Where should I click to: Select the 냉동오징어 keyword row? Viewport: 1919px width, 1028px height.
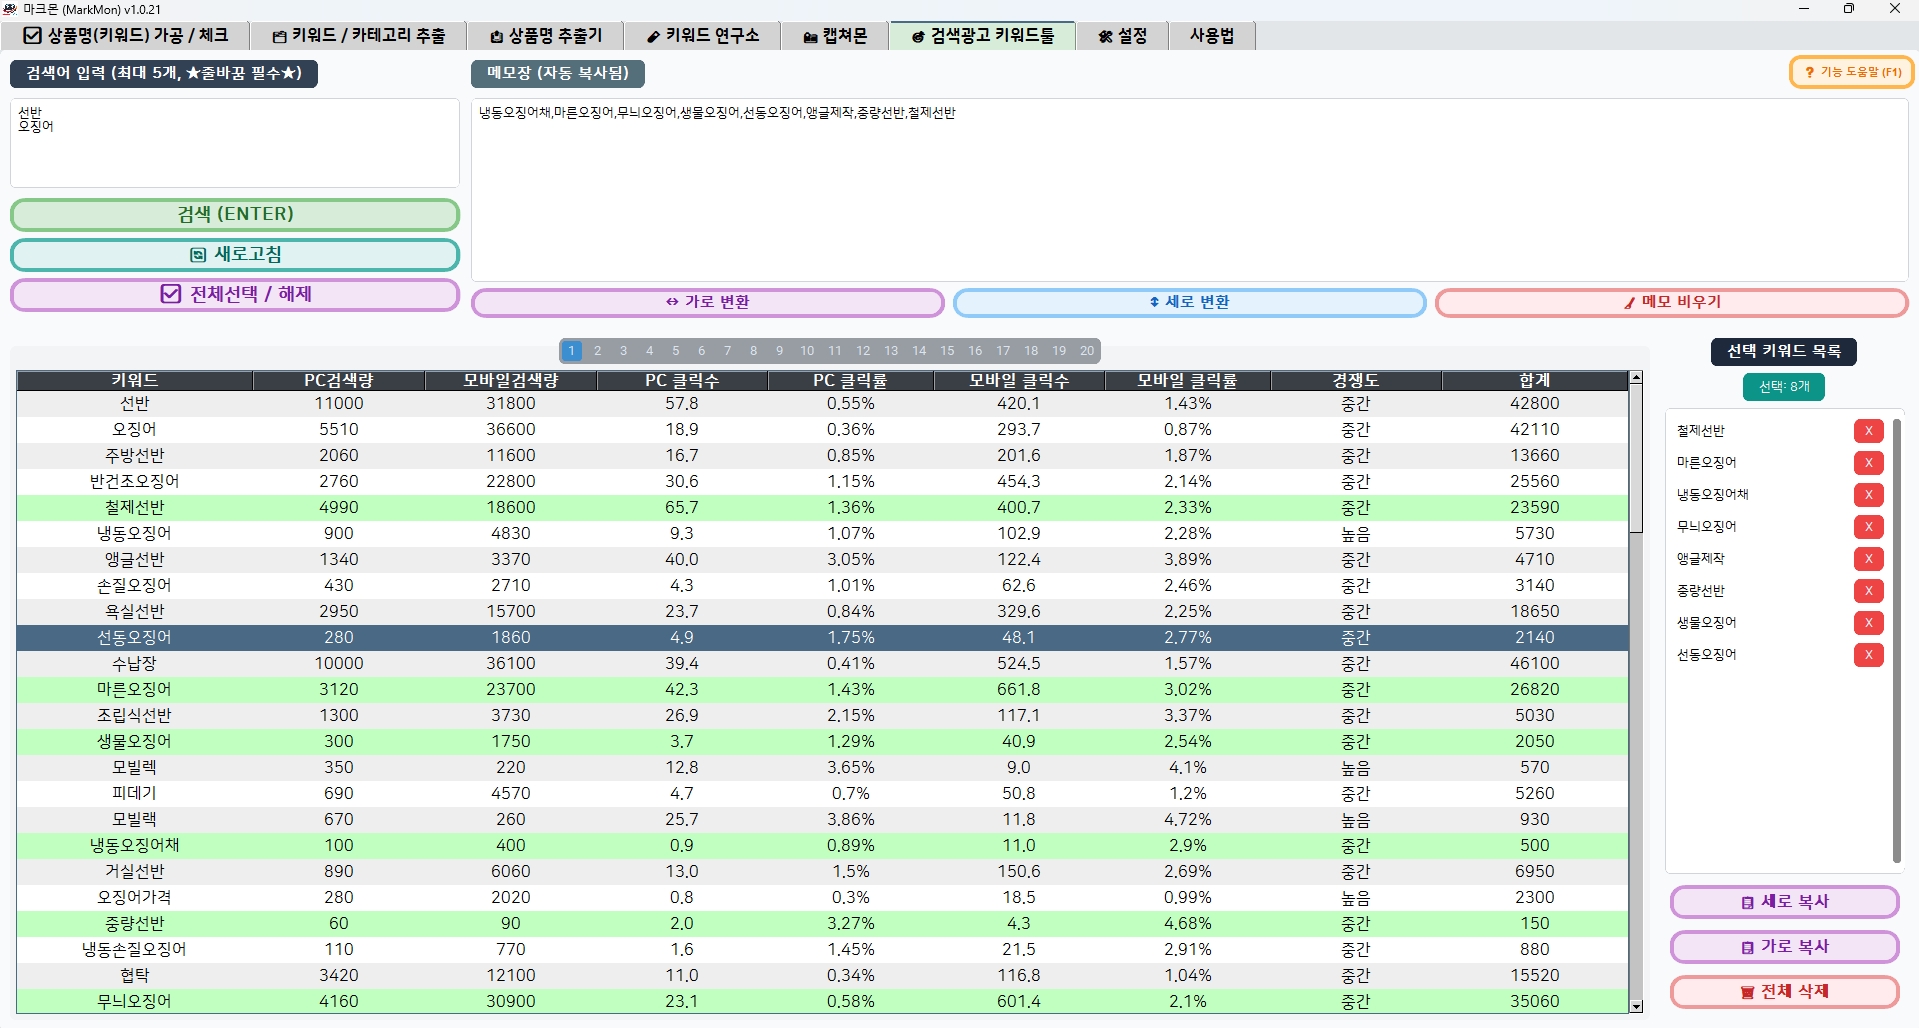(822, 534)
